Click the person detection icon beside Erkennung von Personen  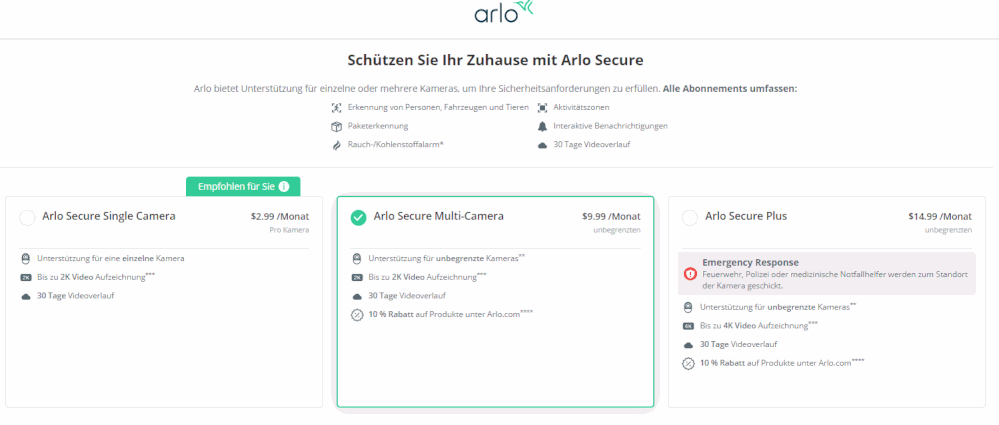pos(337,108)
